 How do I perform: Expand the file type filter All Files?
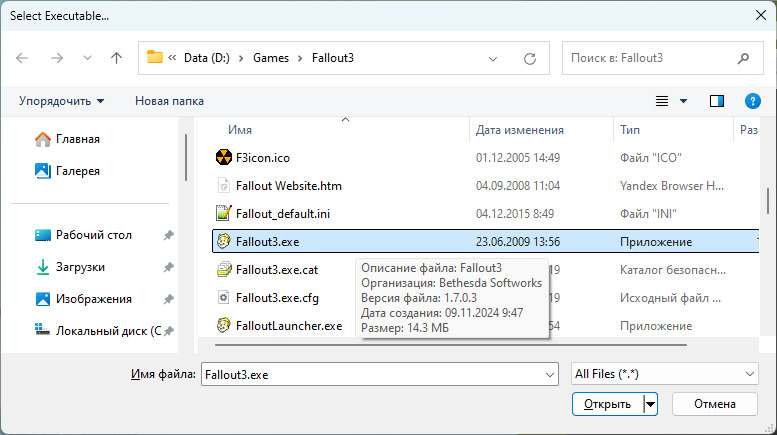click(662, 373)
